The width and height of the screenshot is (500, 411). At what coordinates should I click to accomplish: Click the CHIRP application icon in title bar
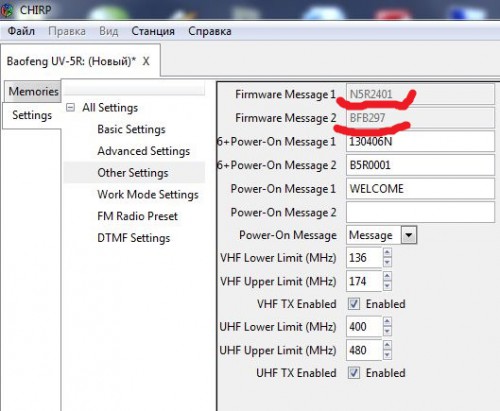(6, 10)
